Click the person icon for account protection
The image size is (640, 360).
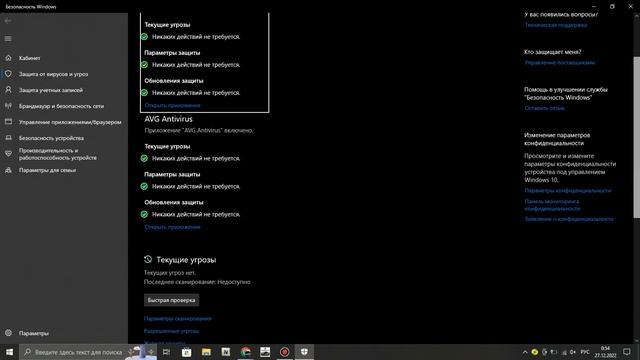coord(8,90)
